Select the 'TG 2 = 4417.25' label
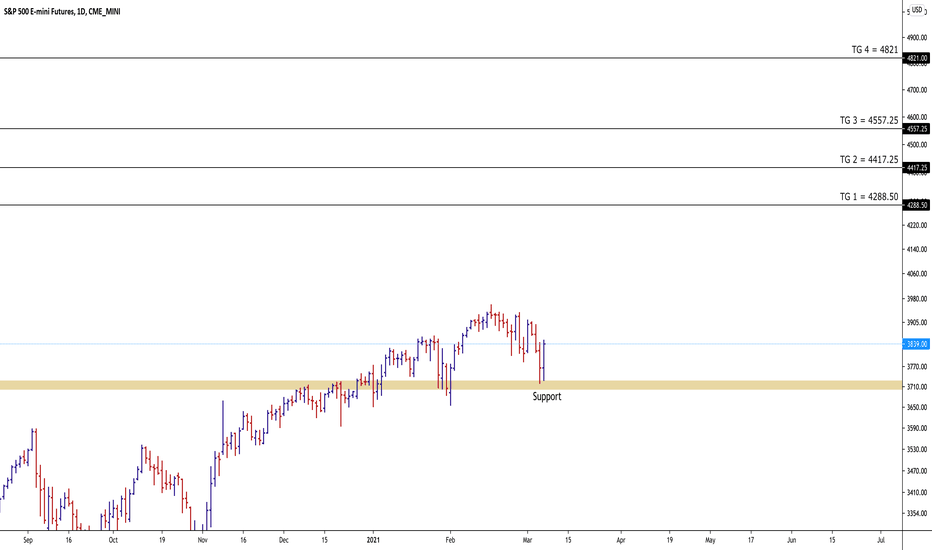Screen dimensions: 932x550 tap(868, 160)
